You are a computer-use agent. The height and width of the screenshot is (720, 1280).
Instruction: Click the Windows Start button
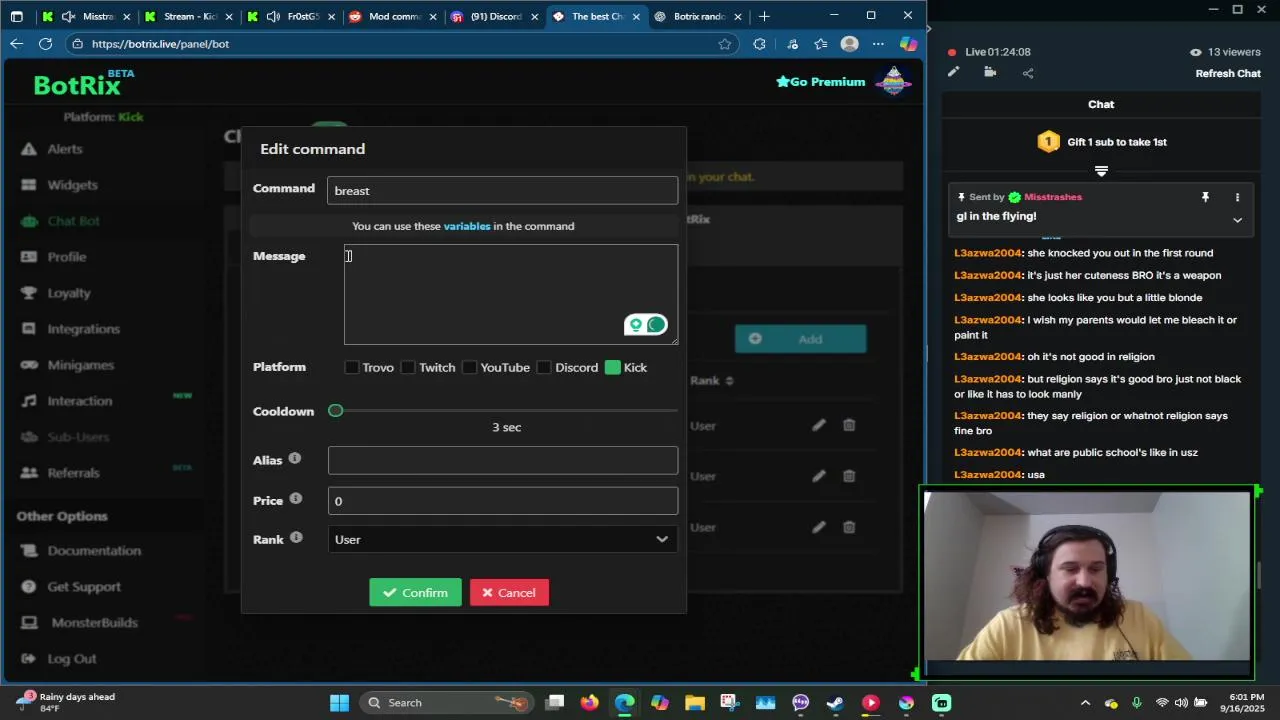pos(339,702)
